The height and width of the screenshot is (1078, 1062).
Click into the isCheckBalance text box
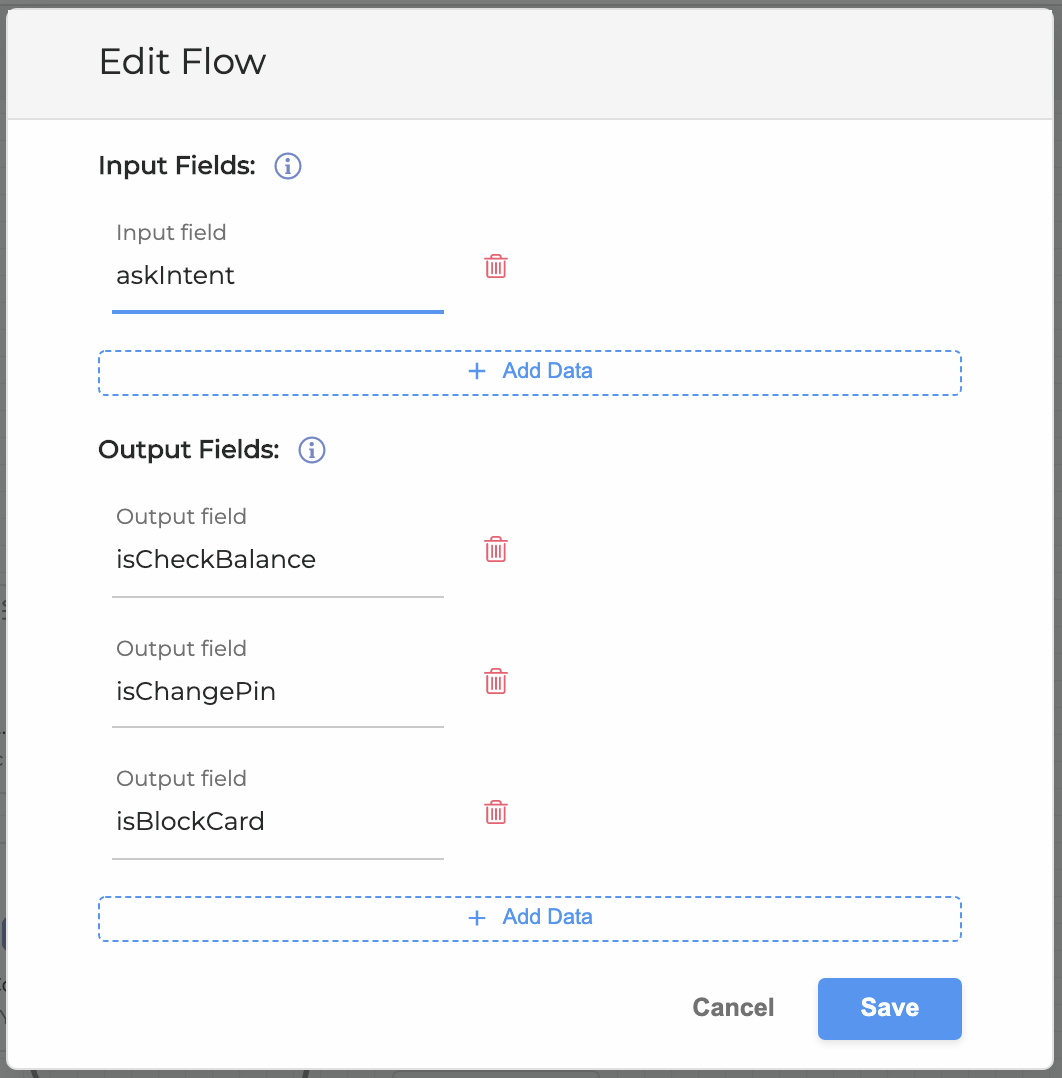click(277, 560)
